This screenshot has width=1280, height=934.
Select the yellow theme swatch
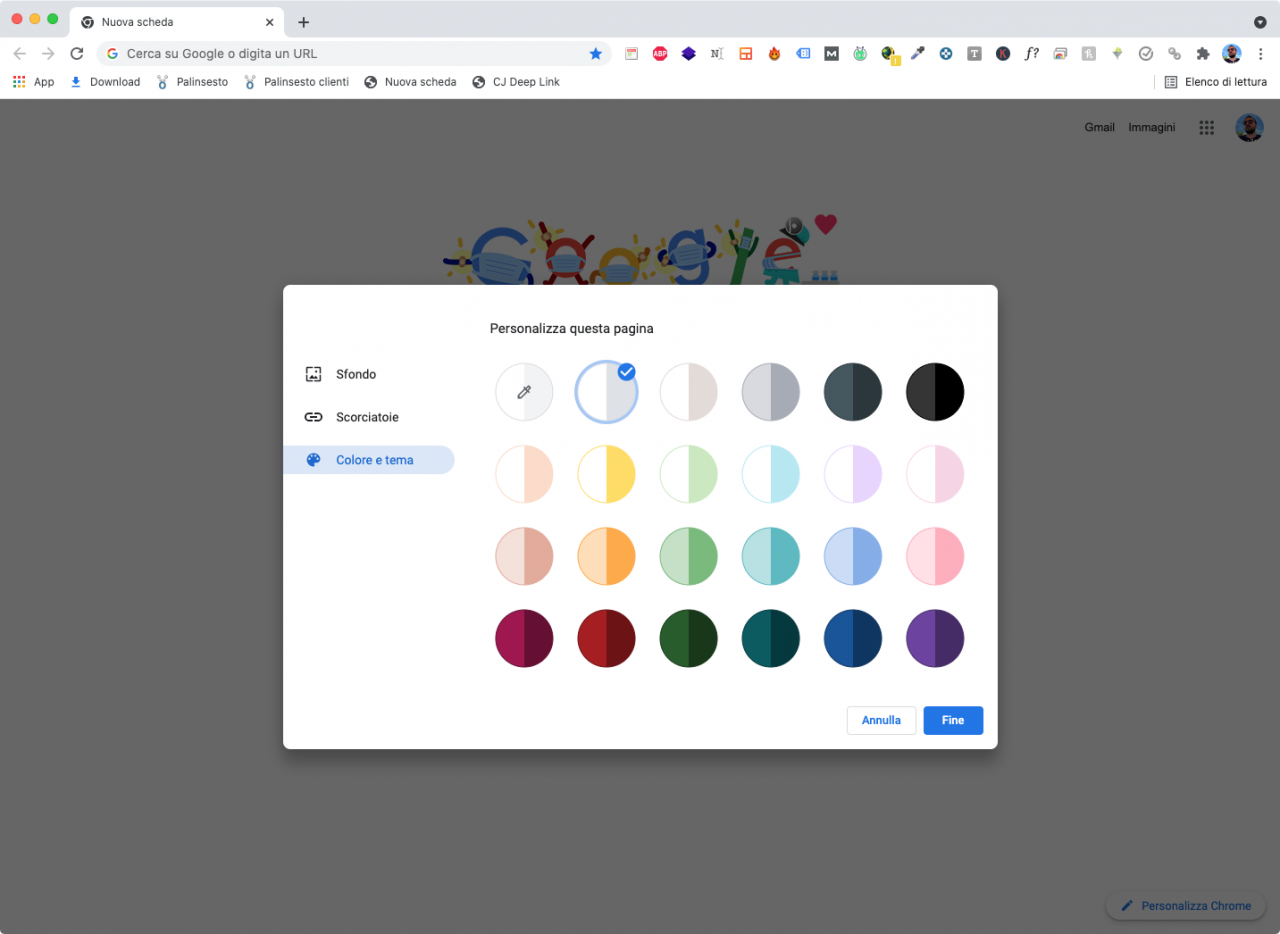click(x=606, y=474)
